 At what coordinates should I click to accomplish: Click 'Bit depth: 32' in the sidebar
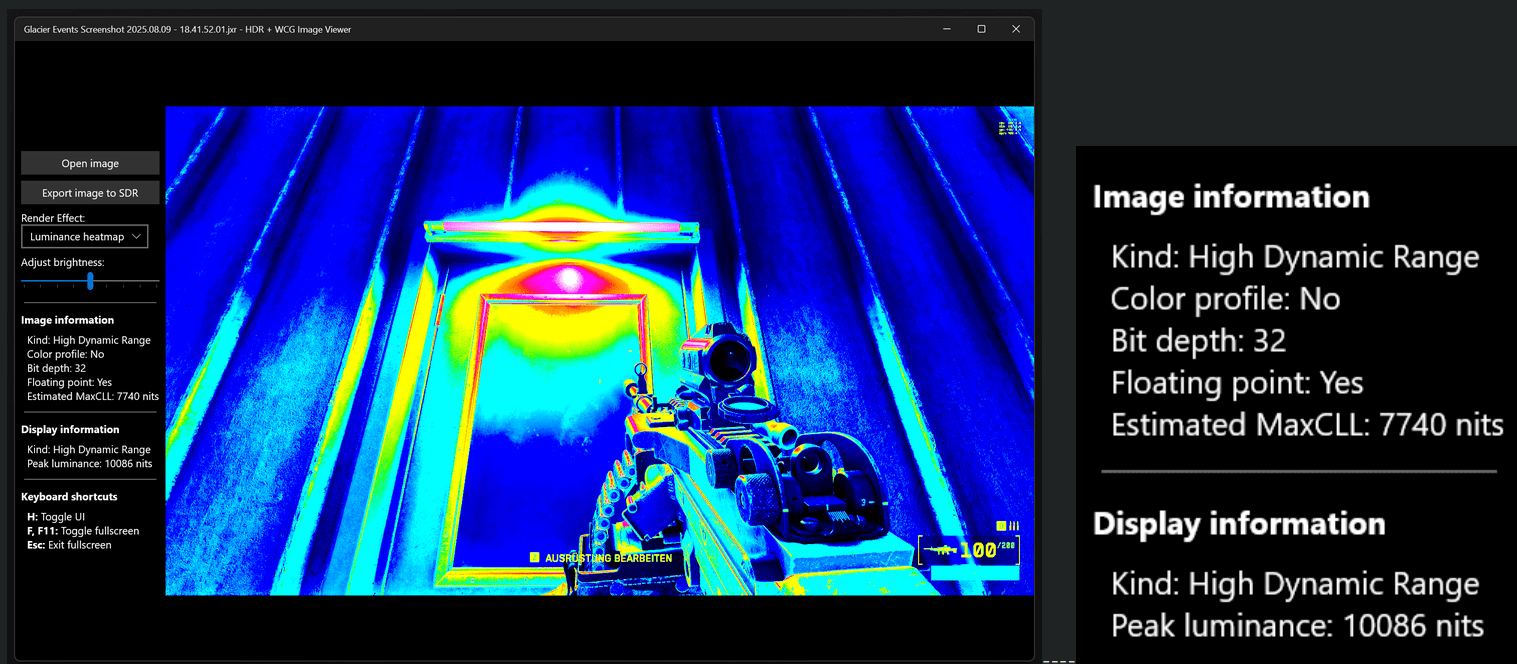pos(56,368)
